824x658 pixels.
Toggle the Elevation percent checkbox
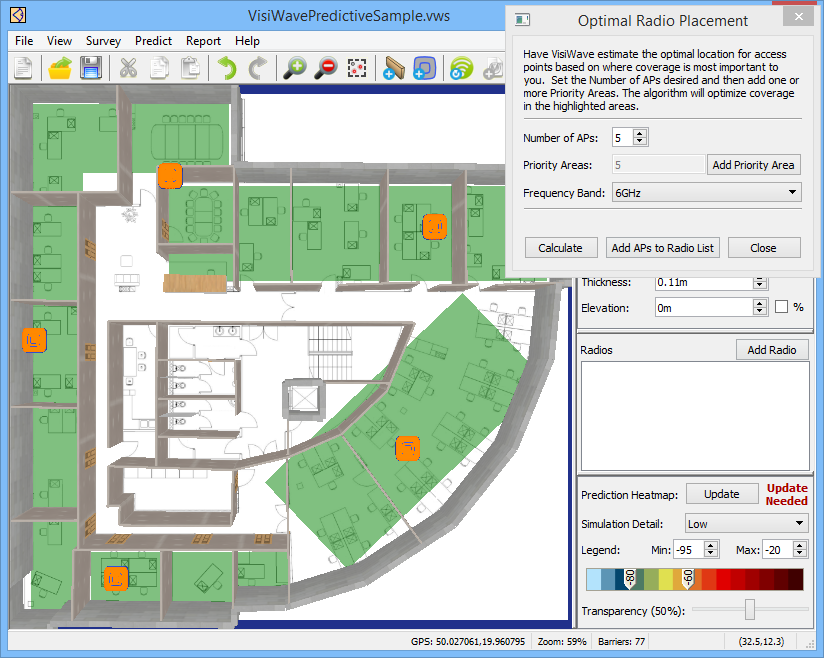(x=782, y=308)
